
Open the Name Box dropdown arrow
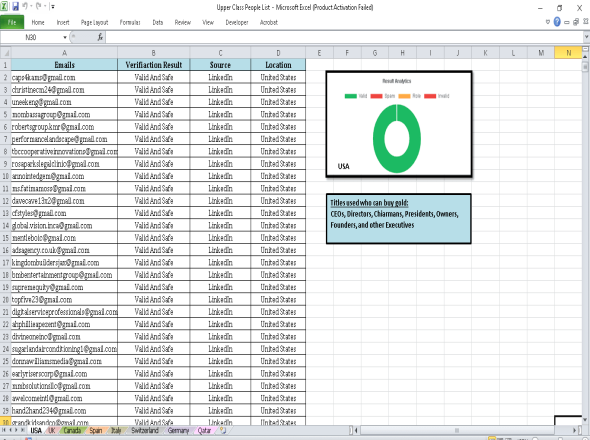click(x=65, y=37)
